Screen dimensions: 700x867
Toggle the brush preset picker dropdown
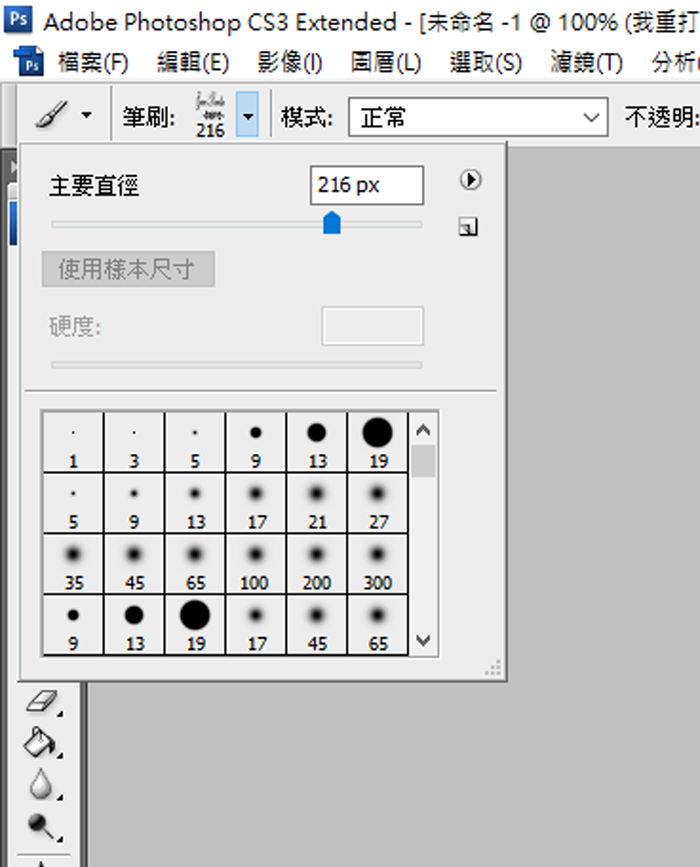tap(248, 115)
